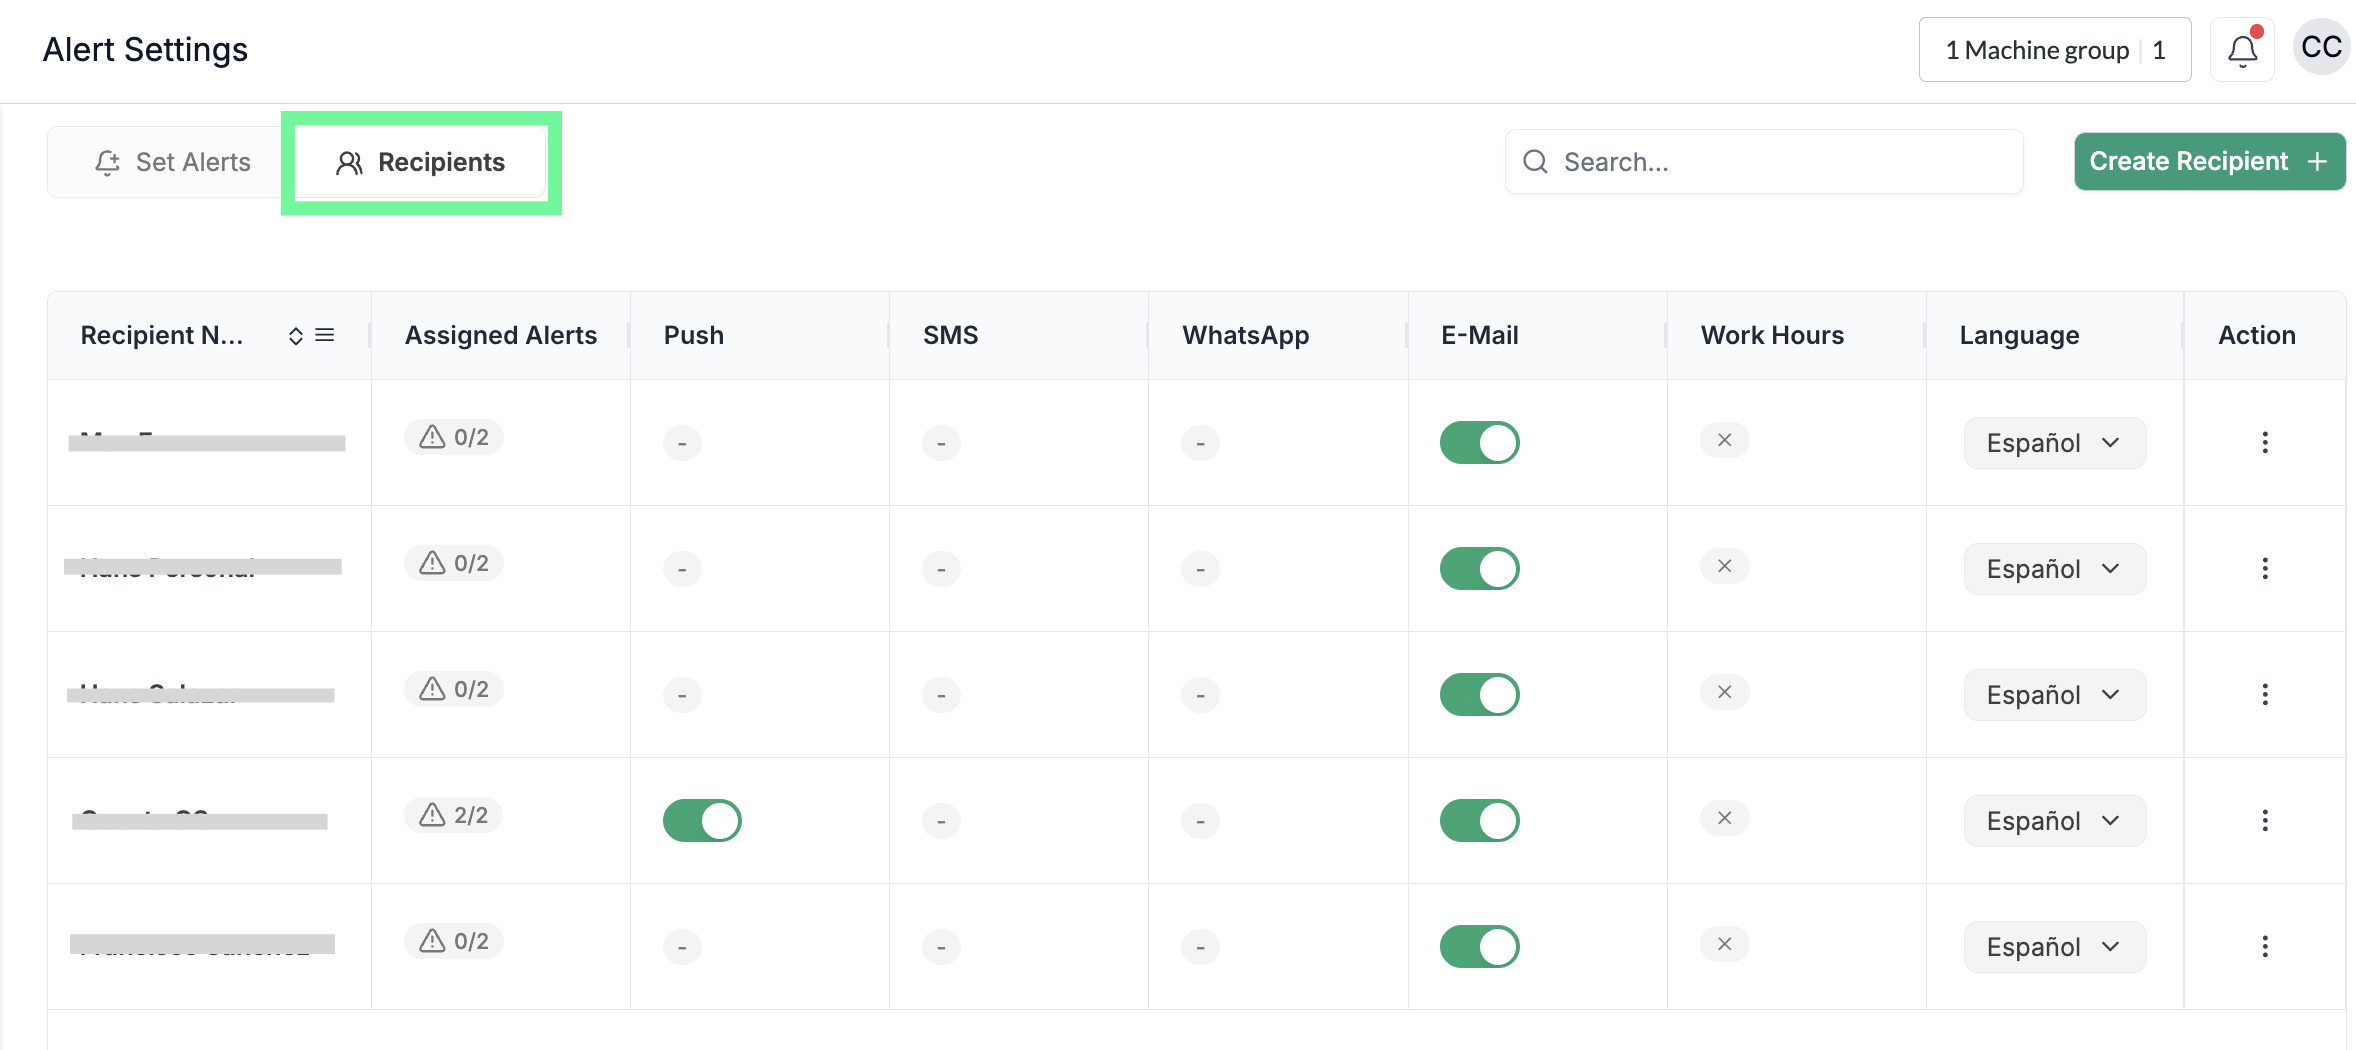Click the Assigned Alerts column header
This screenshot has width=2356, height=1050.
[x=501, y=336]
